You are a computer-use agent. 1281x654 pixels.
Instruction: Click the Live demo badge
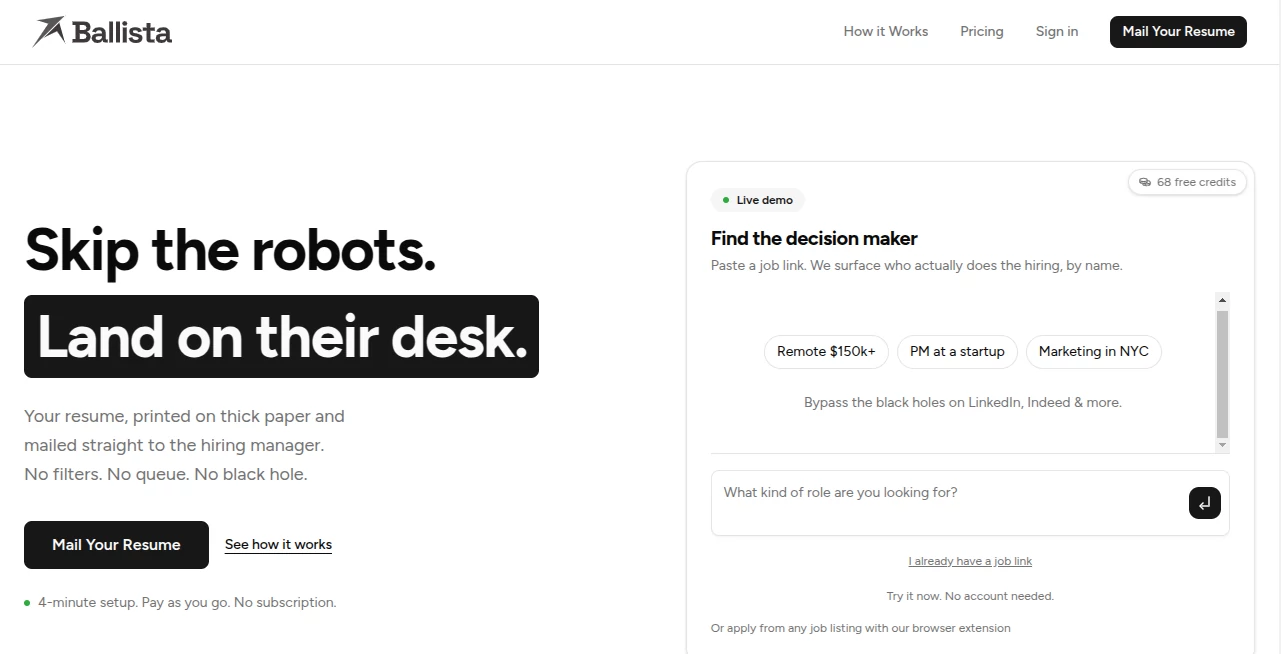758,200
